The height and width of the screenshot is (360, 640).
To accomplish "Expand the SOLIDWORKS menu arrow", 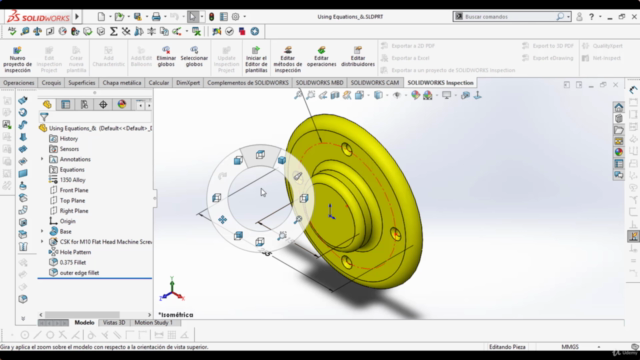I will [77, 17].
